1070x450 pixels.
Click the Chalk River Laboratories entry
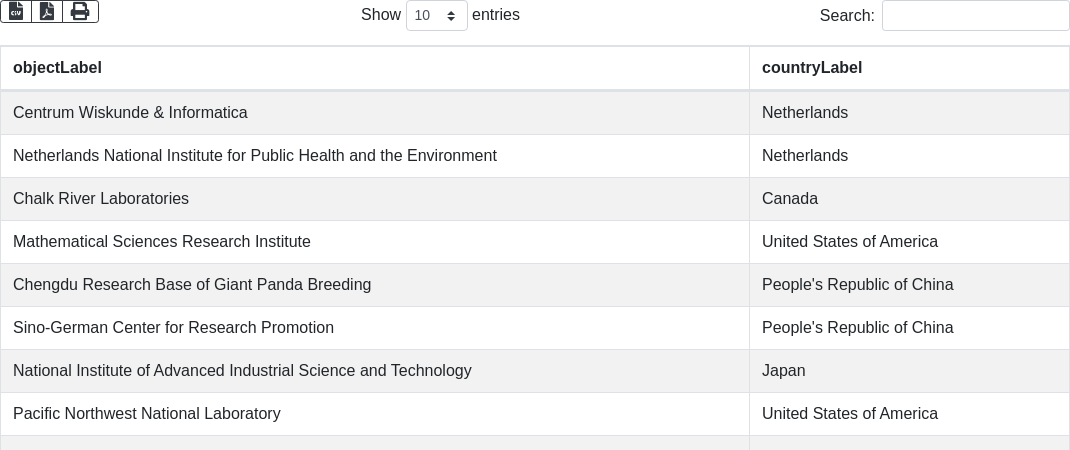[x=101, y=199]
